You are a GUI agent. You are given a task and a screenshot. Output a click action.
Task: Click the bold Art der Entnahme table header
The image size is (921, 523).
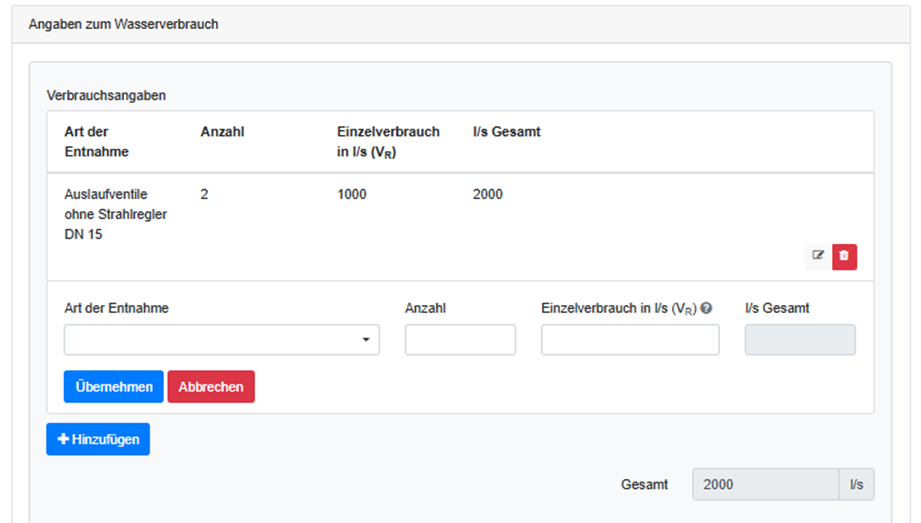[97, 142]
